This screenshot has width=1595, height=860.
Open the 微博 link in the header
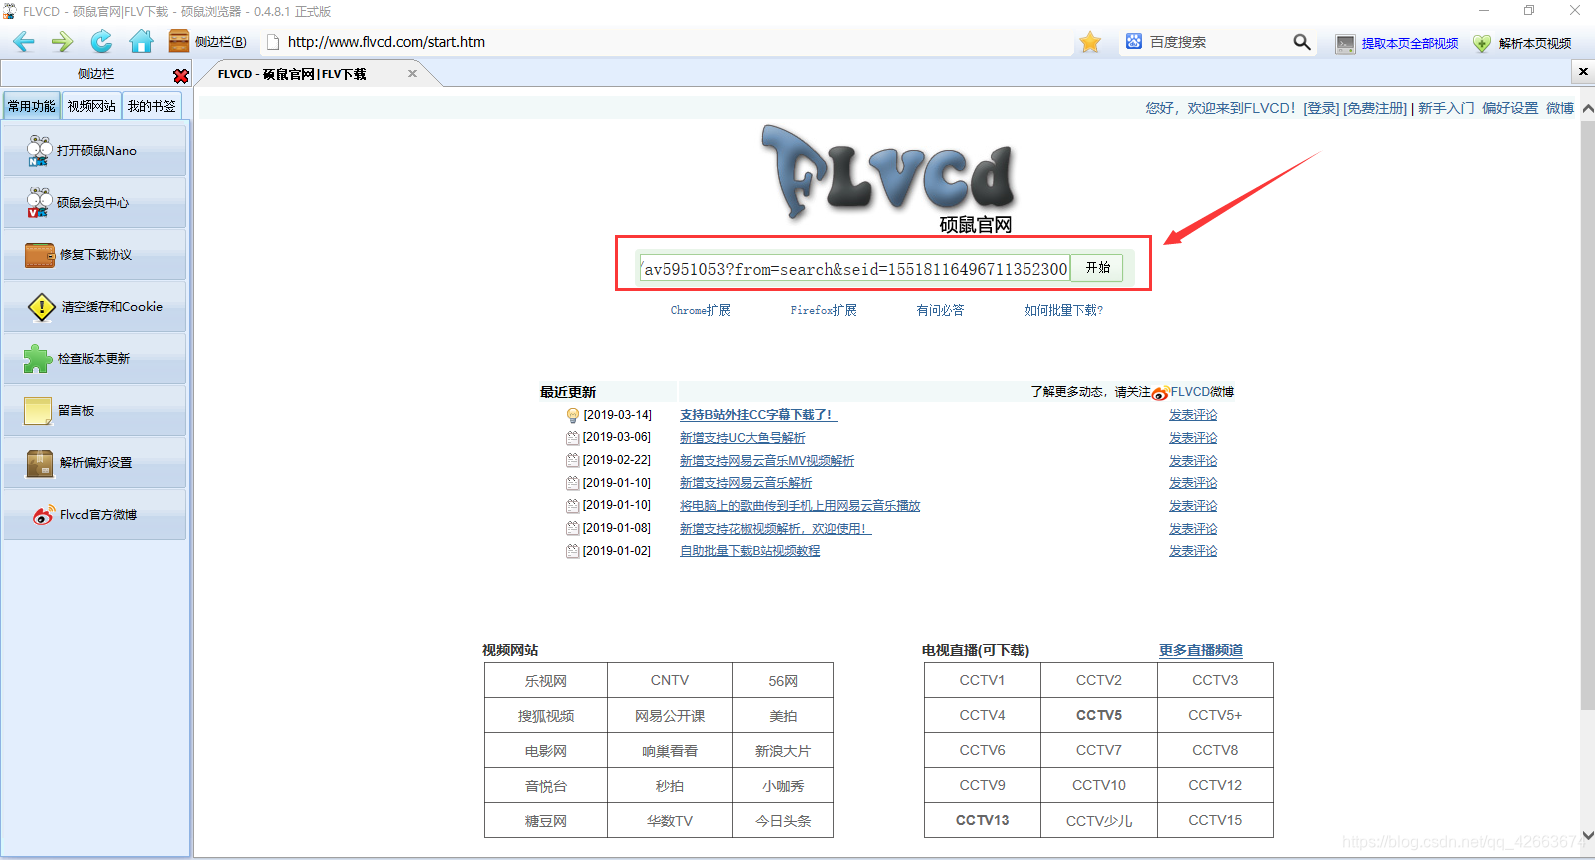1560,108
